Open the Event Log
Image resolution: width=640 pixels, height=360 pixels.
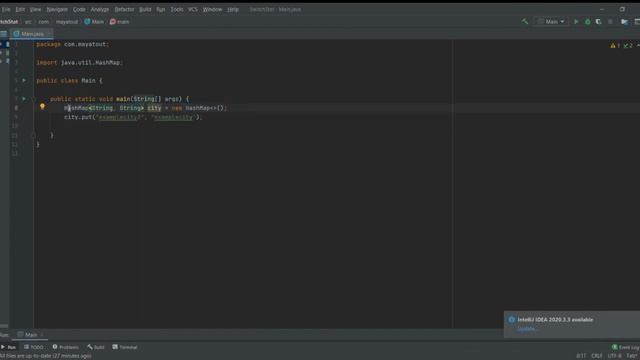point(625,347)
